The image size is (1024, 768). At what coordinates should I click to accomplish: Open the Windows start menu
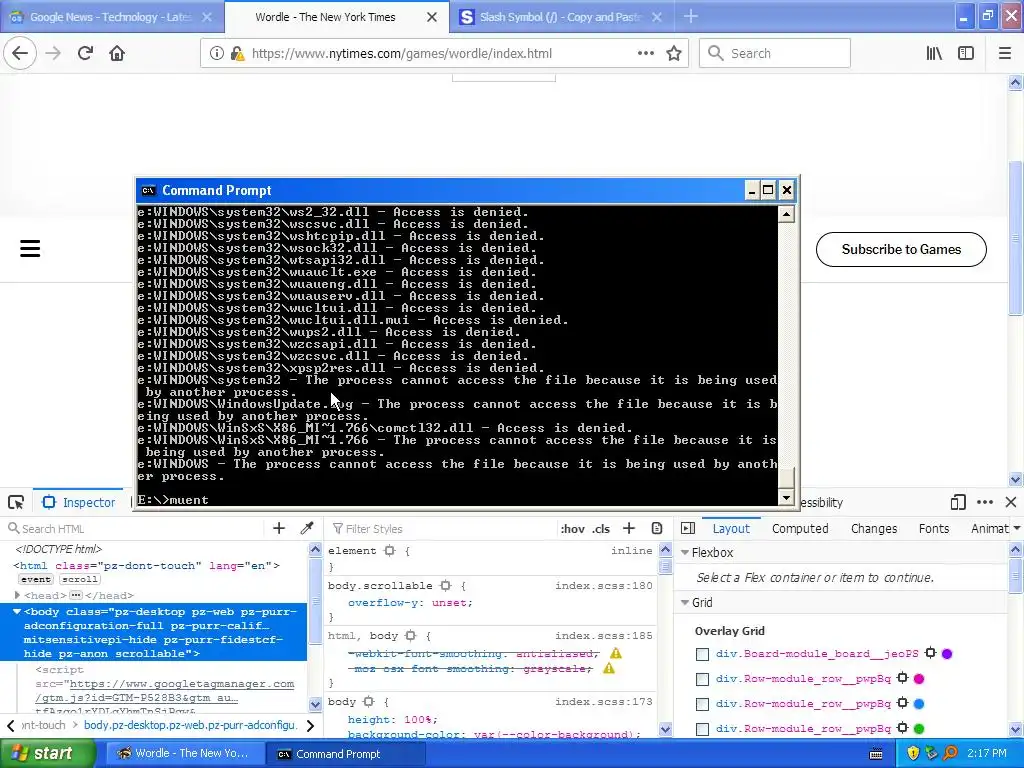pos(47,754)
